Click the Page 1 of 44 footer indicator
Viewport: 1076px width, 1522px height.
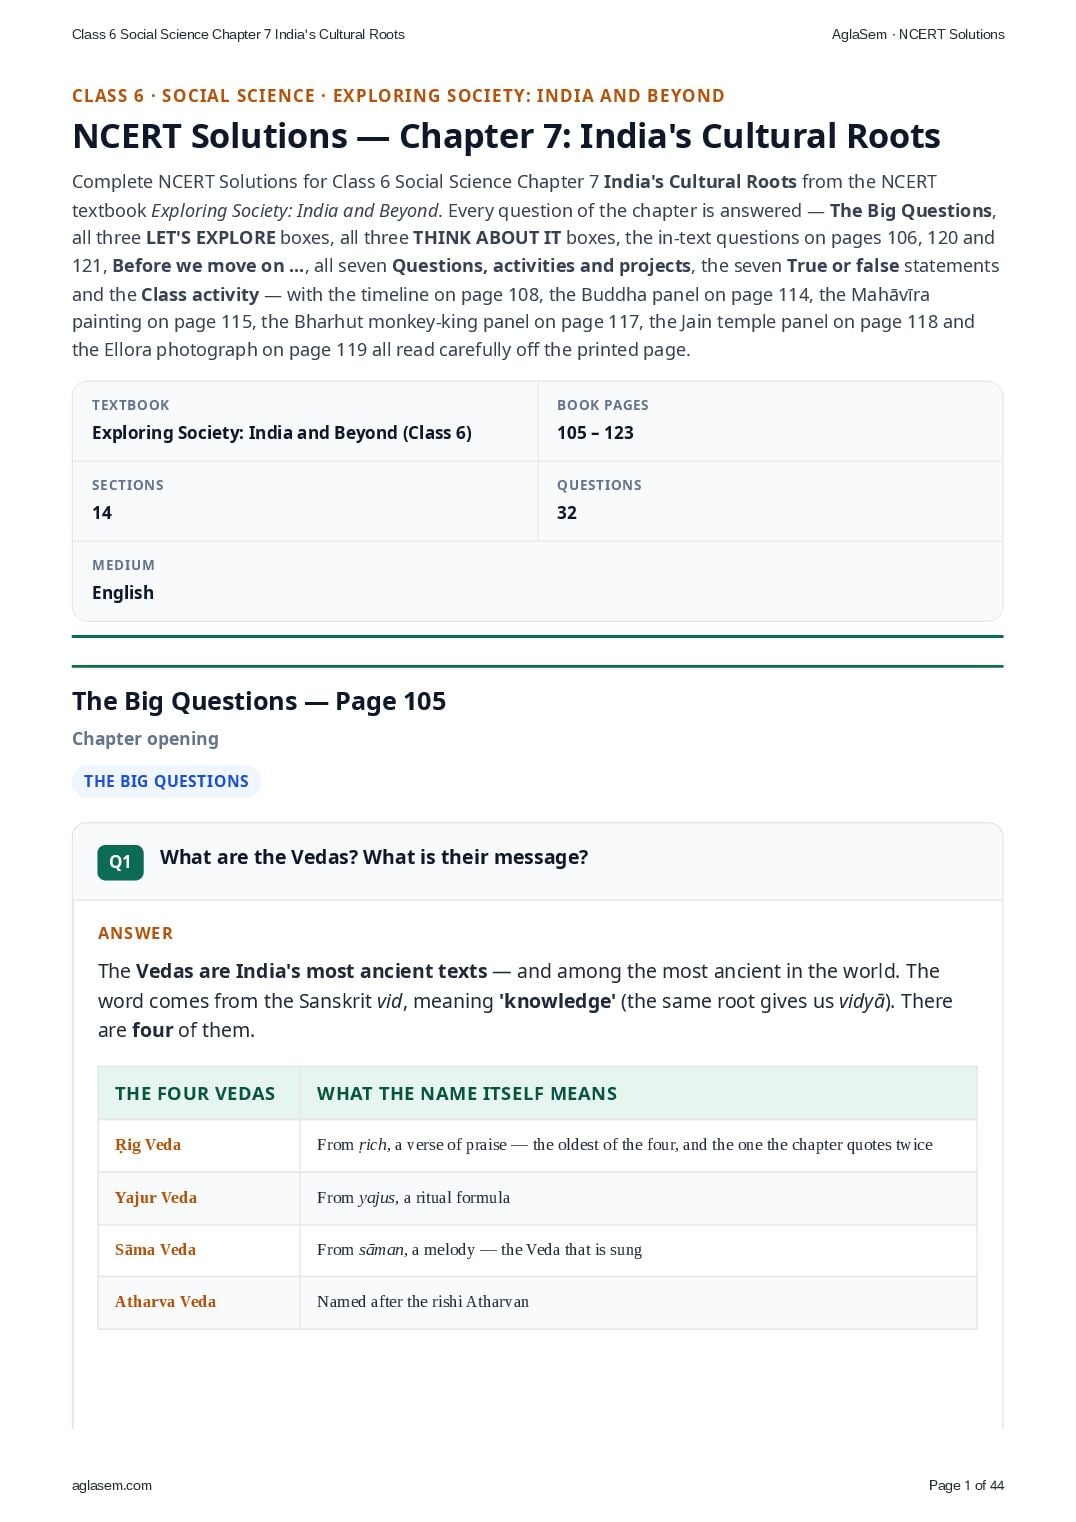click(966, 1485)
